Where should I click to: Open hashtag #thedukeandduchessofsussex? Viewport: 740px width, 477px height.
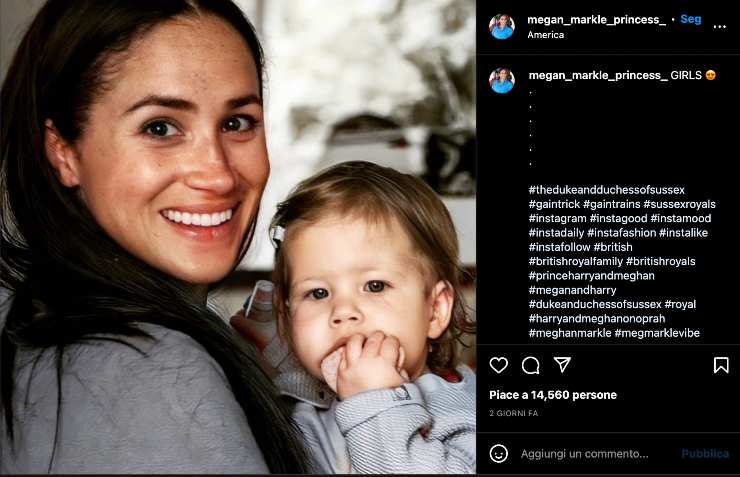click(606, 190)
